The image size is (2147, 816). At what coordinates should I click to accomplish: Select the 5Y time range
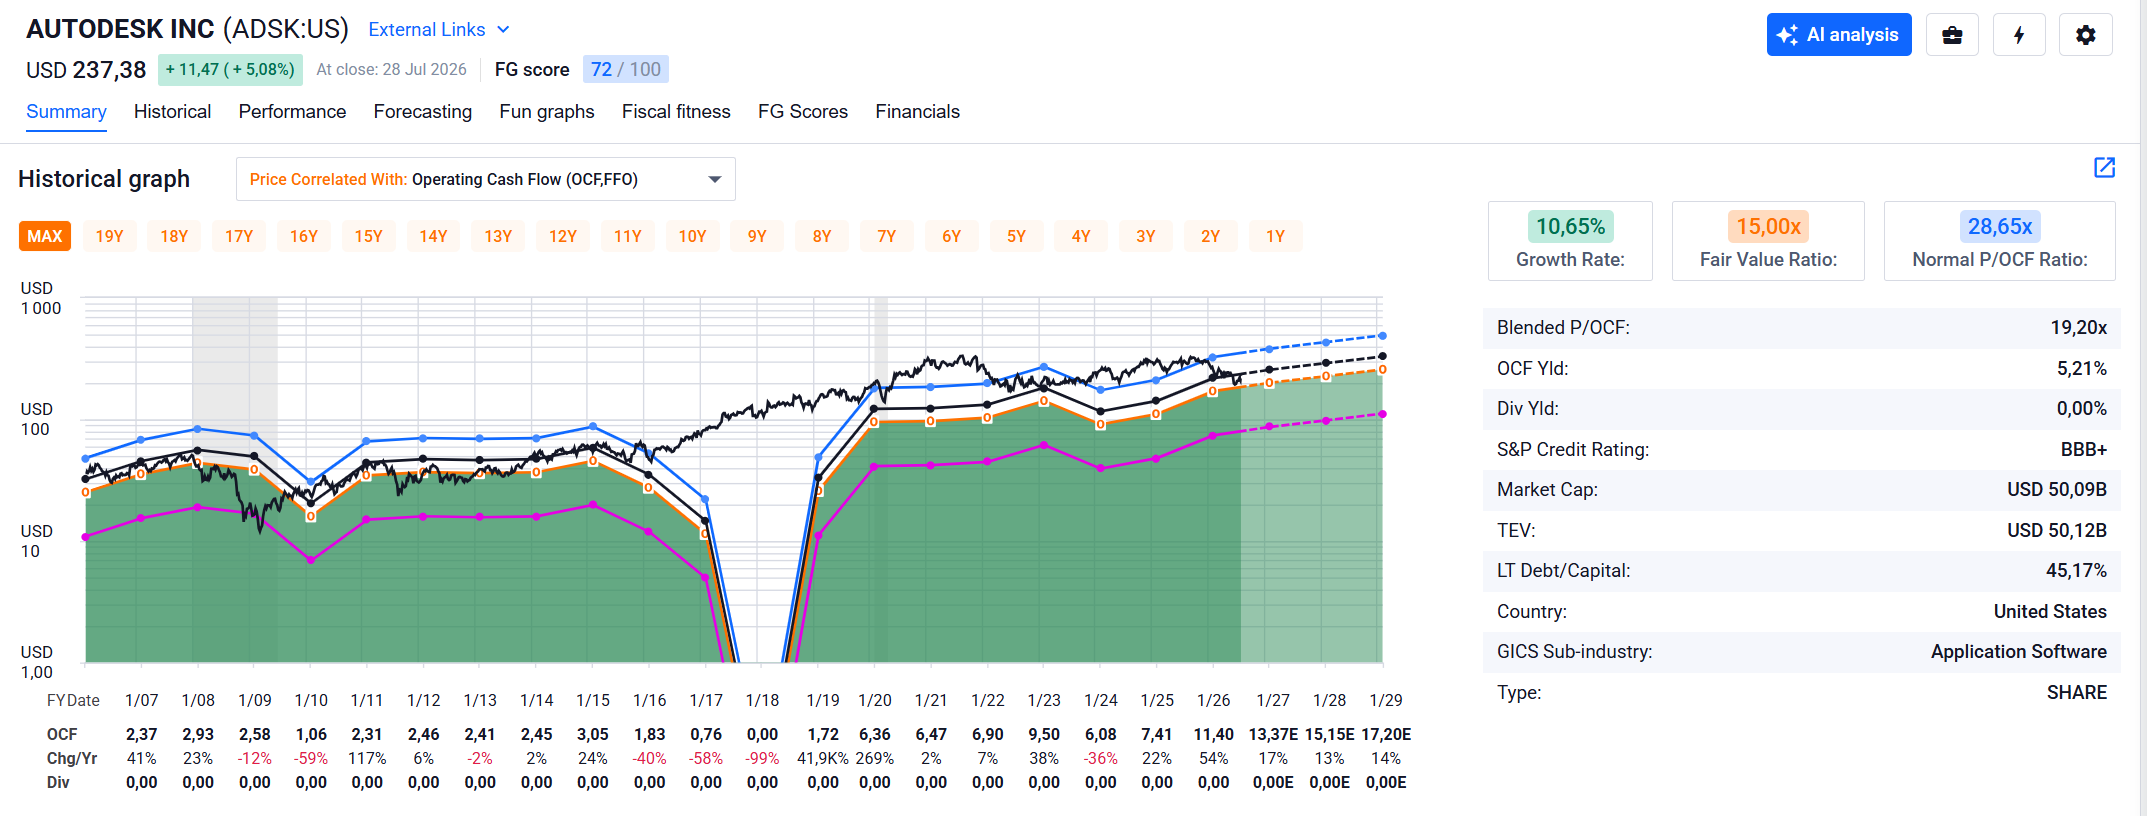(1016, 236)
